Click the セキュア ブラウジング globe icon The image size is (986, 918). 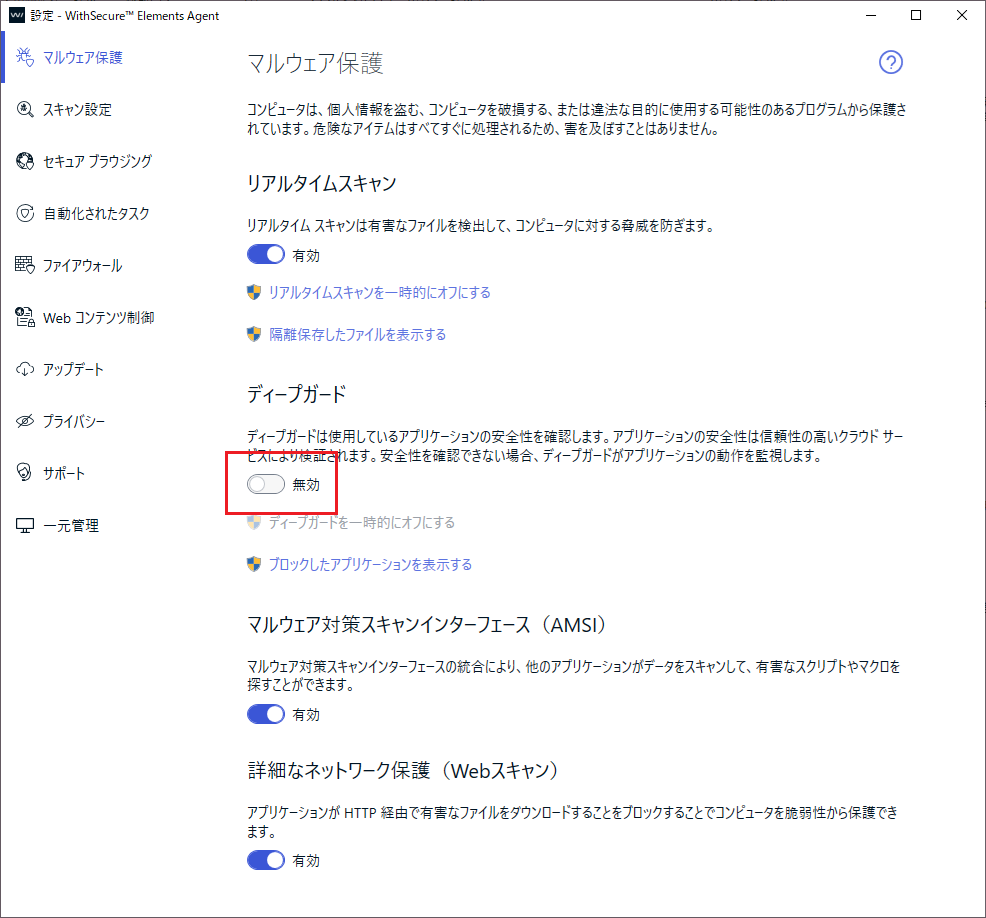(x=25, y=161)
